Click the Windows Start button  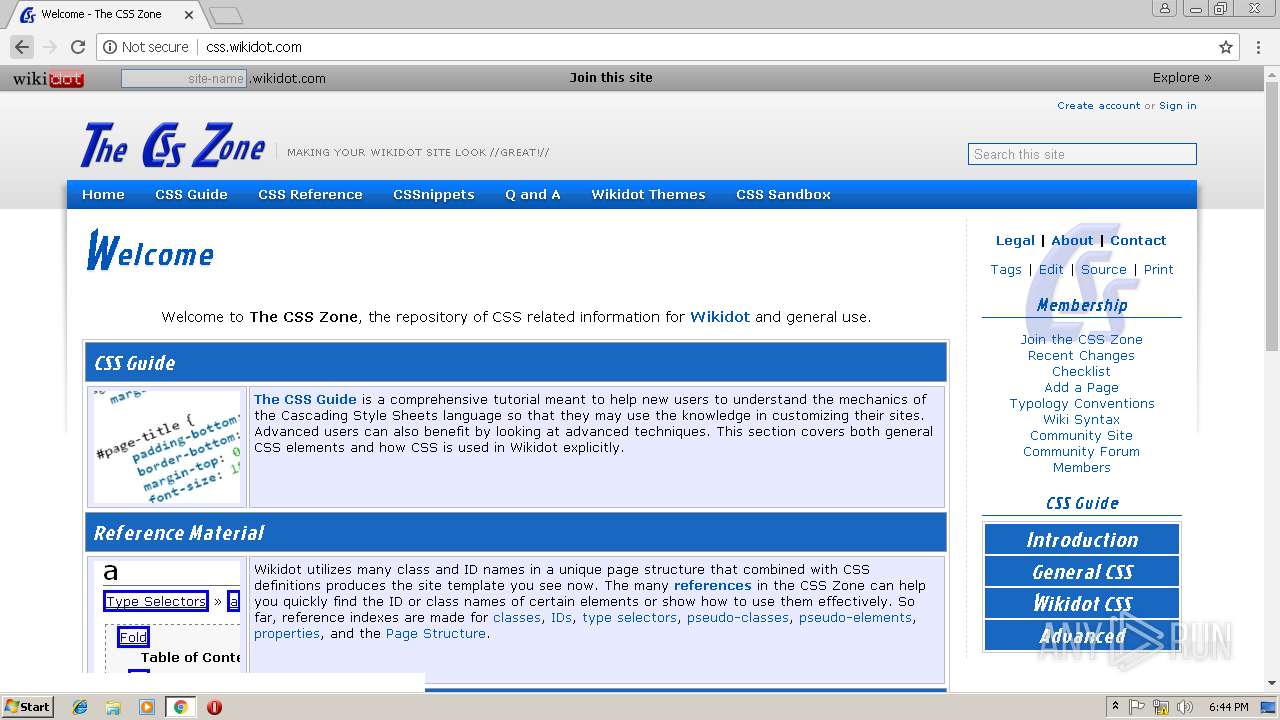coord(27,707)
